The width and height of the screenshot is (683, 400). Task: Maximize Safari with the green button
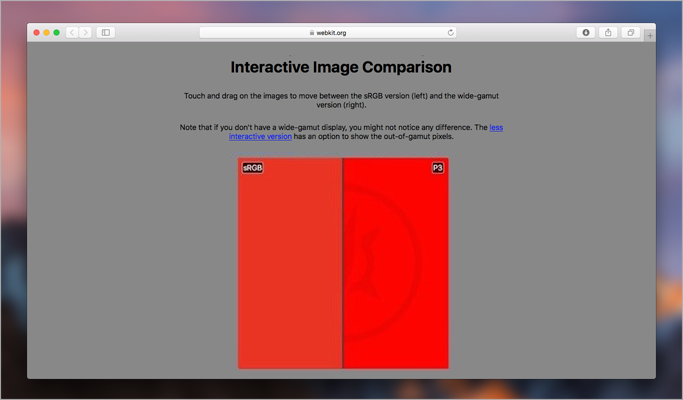pos(57,33)
